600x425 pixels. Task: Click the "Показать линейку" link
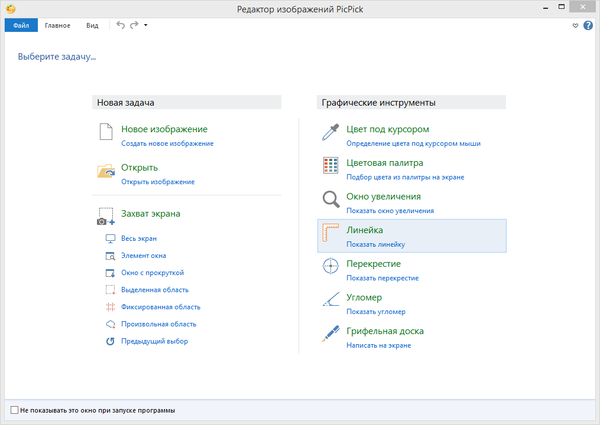tap(374, 244)
